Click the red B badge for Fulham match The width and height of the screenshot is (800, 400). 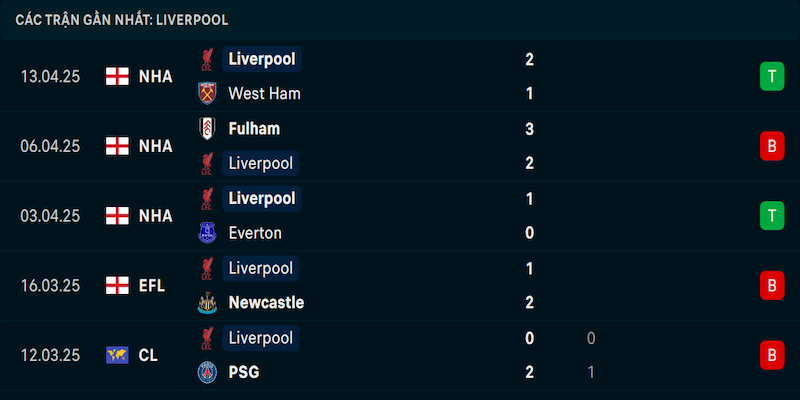tap(772, 146)
